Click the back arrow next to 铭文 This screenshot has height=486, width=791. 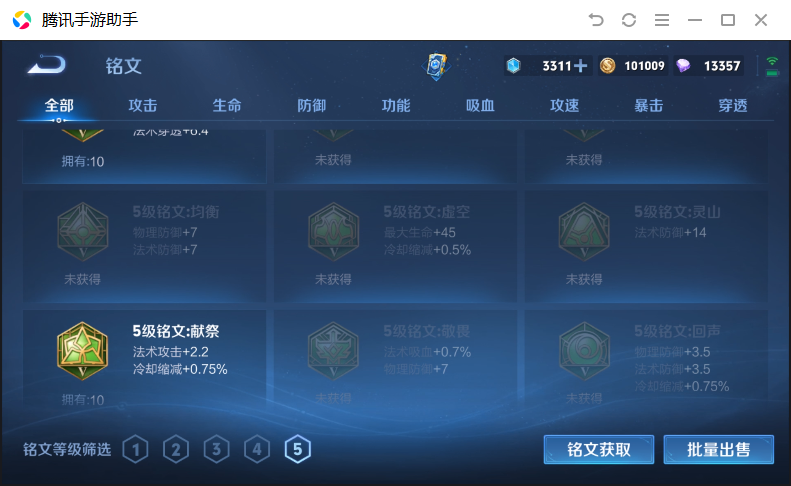(x=46, y=65)
